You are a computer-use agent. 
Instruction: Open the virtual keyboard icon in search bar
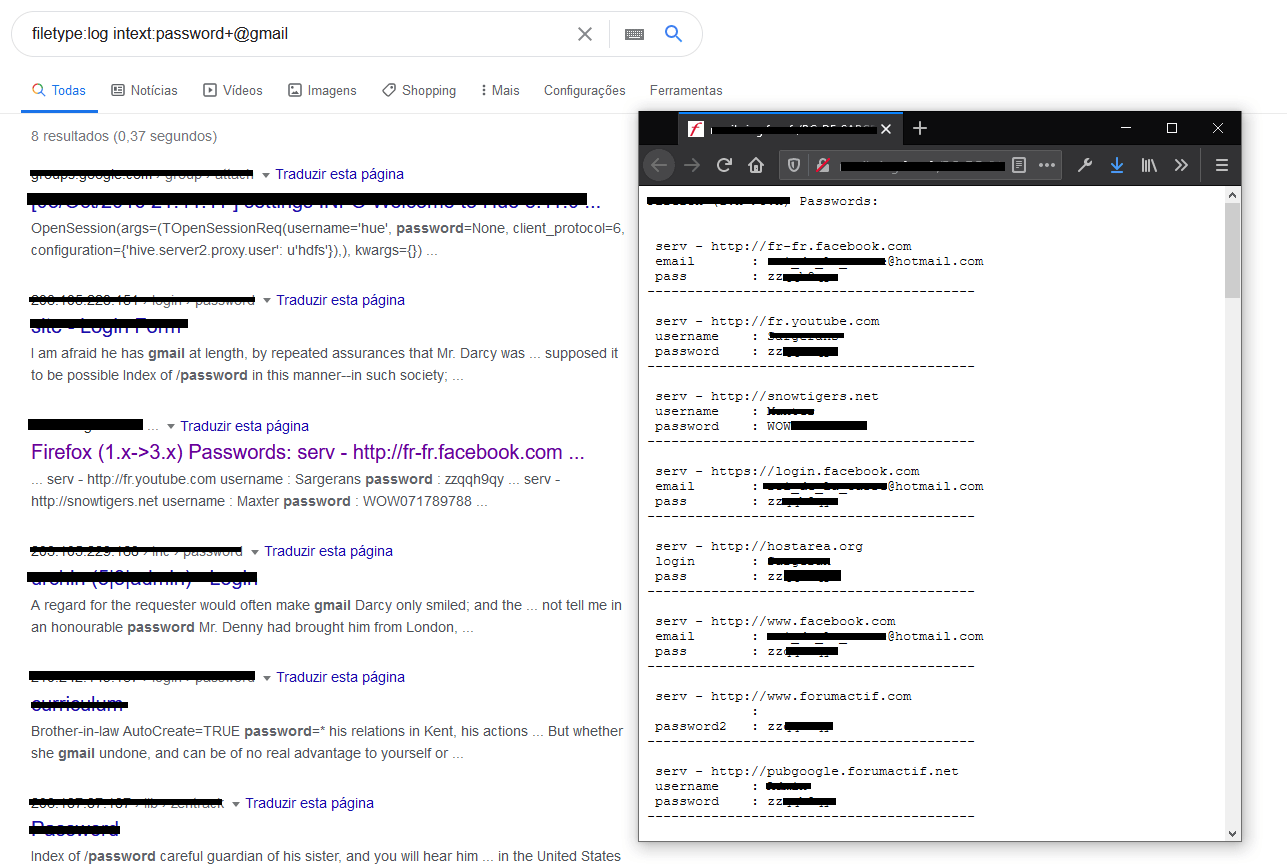click(634, 33)
